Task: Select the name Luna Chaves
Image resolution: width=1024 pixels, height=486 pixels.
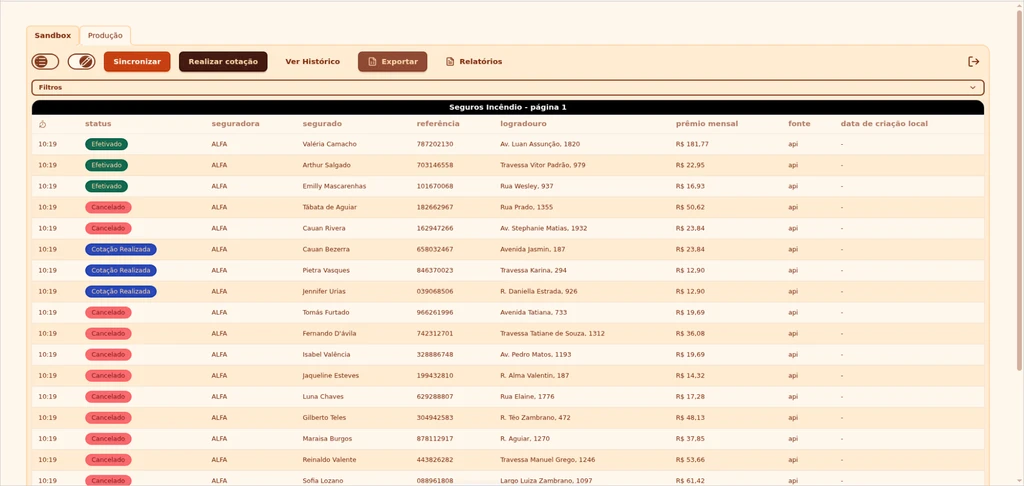Action: click(323, 397)
